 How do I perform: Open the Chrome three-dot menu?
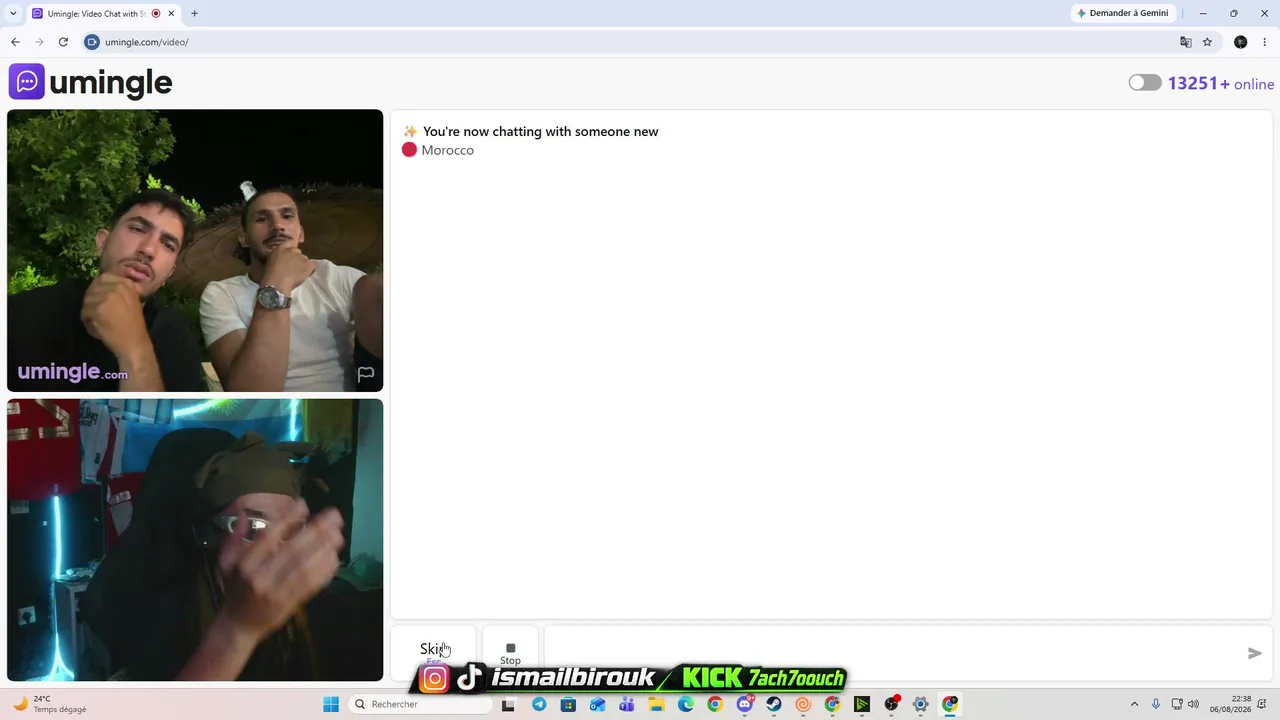(x=1265, y=42)
